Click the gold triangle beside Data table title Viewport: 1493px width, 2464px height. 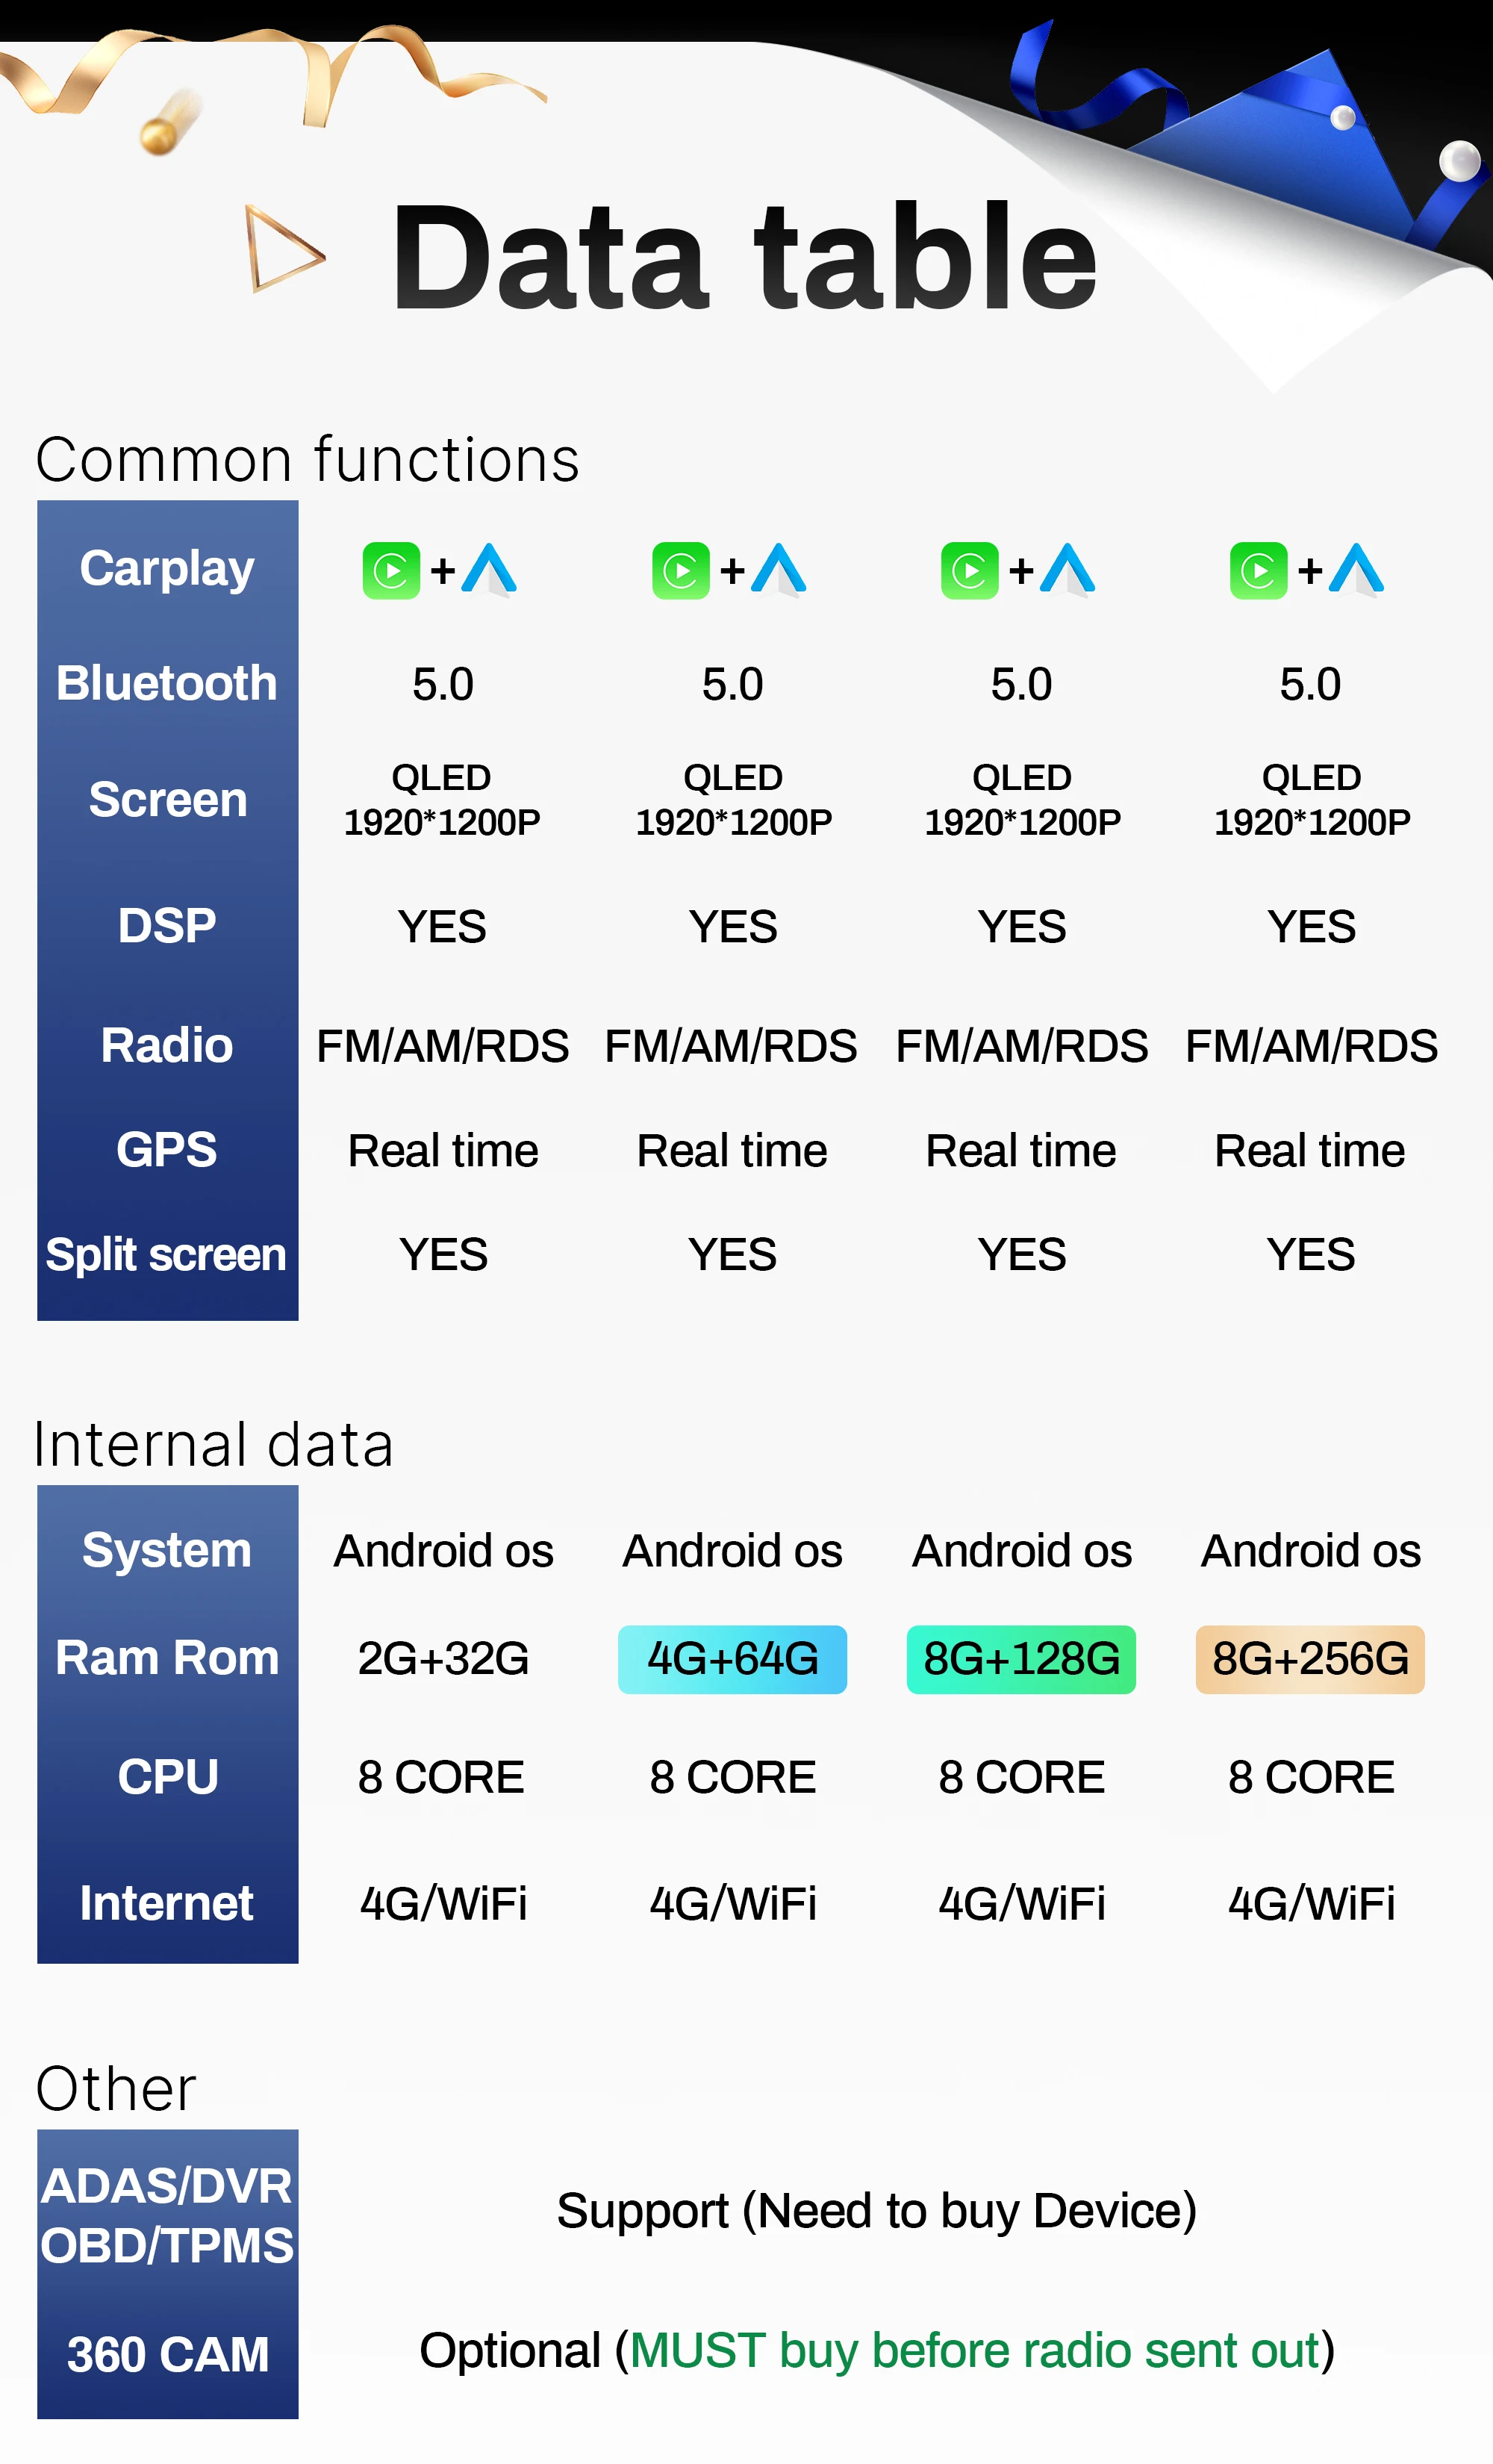pyautogui.click(x=285, y=248)
